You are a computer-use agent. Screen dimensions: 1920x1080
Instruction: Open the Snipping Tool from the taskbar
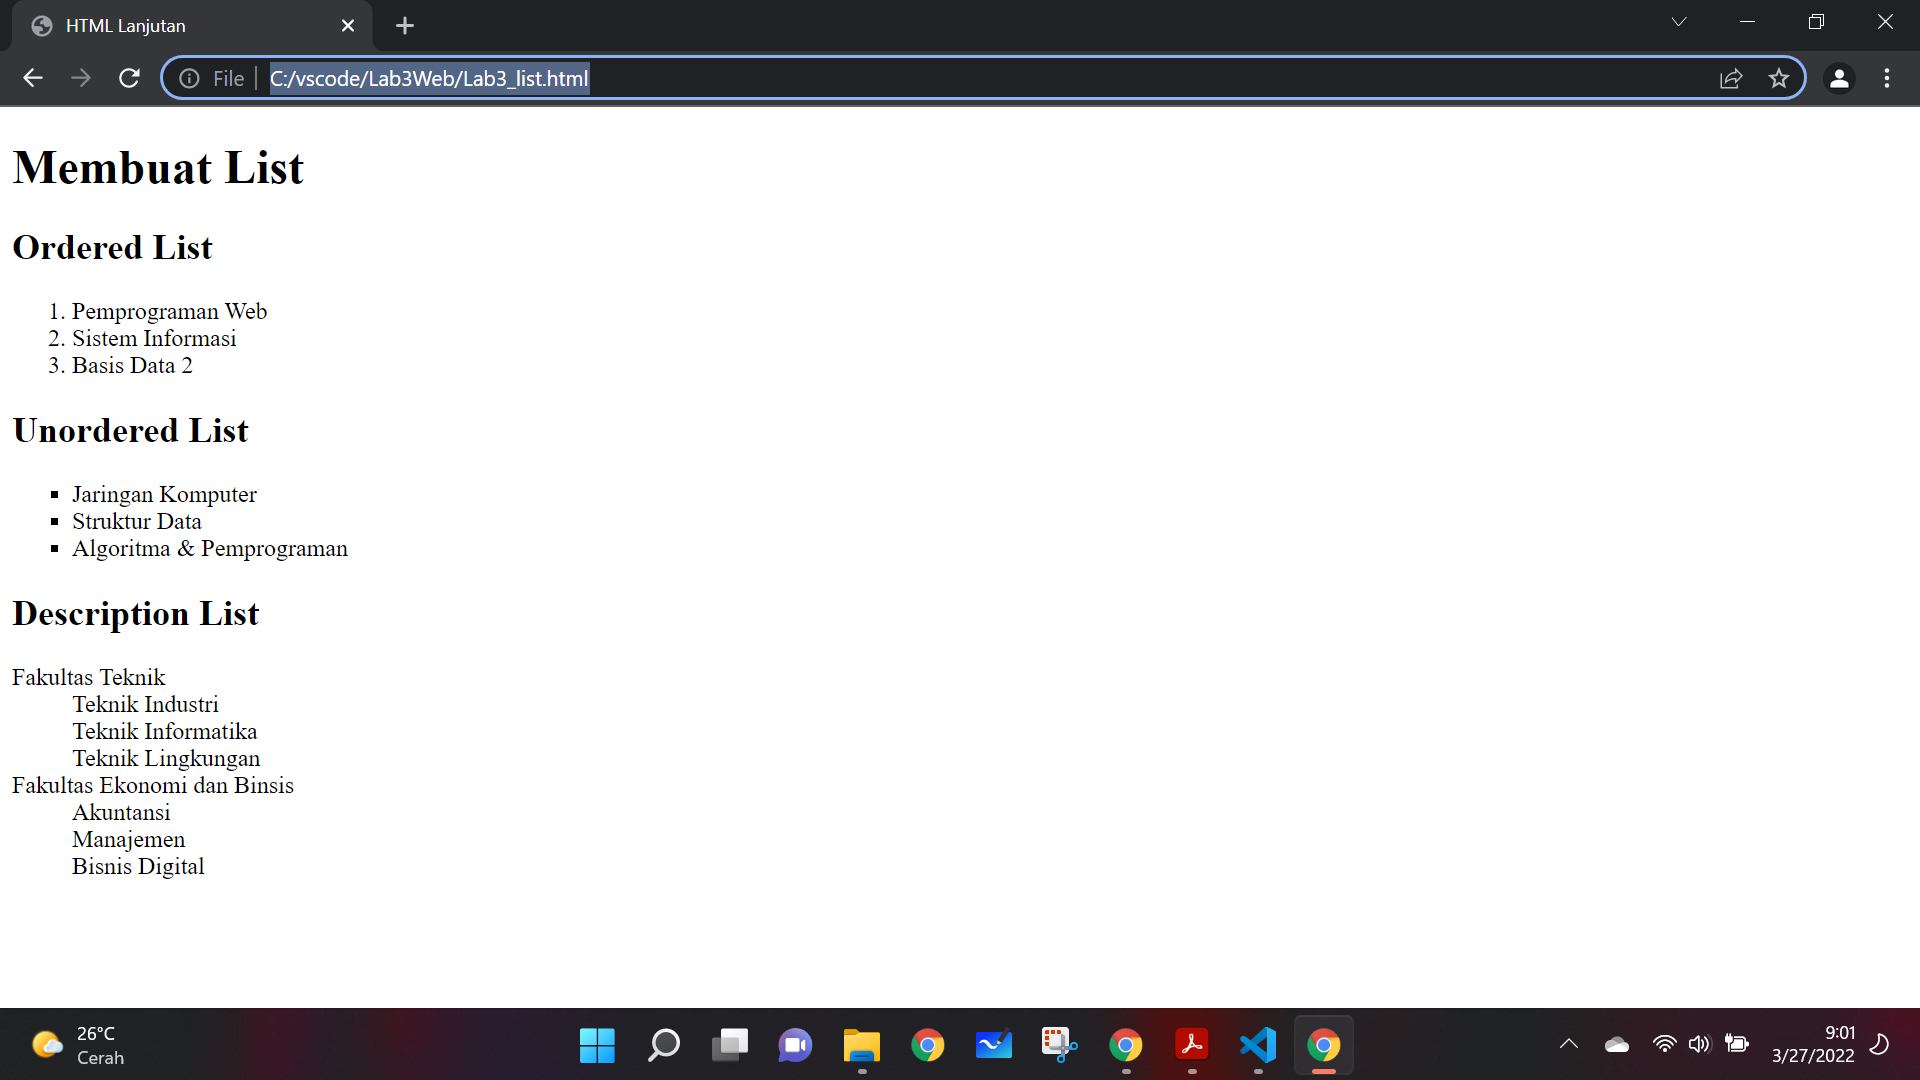pos(1059,1045)
